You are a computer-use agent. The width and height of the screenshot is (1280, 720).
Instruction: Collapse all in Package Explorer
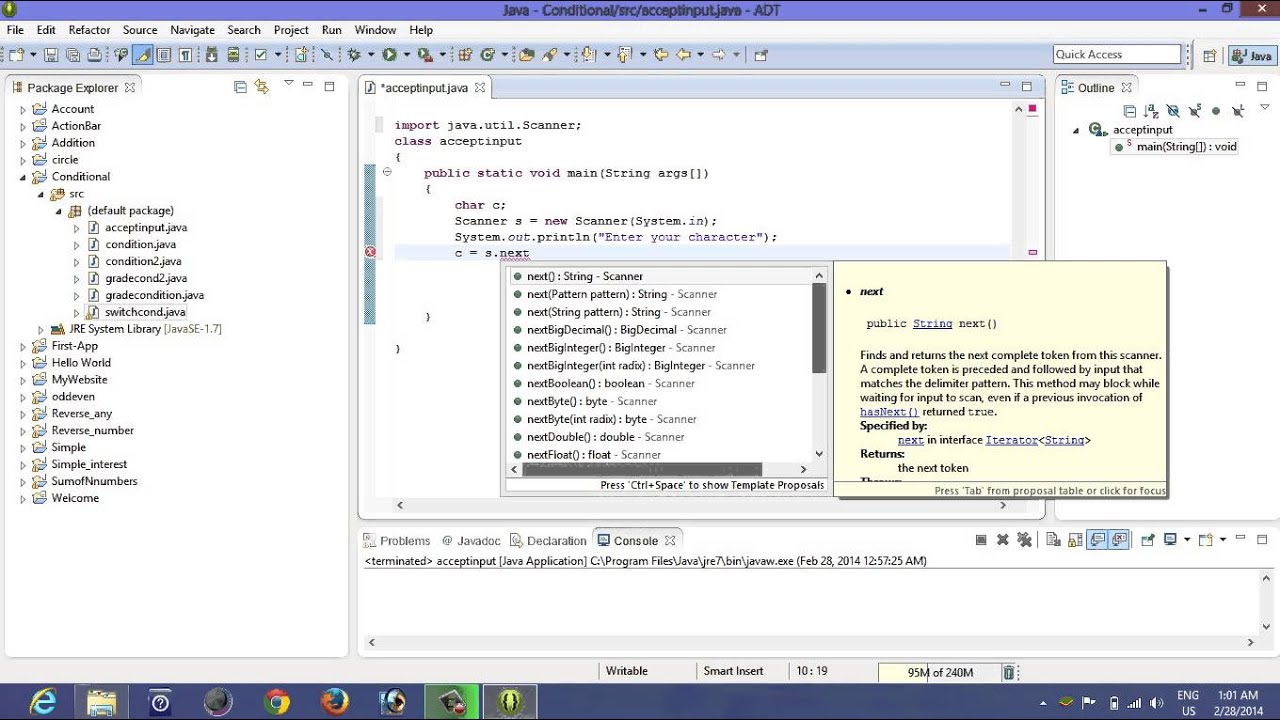[x=240, y=87]
